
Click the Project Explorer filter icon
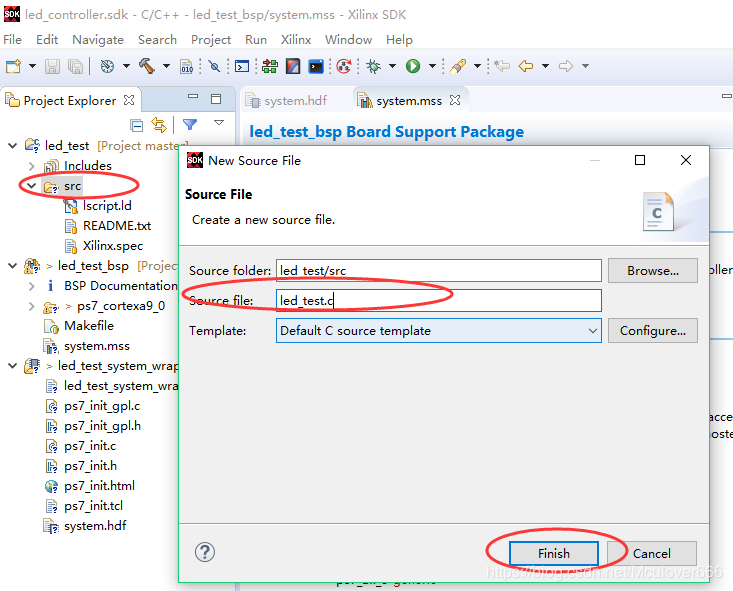point(190,124)
